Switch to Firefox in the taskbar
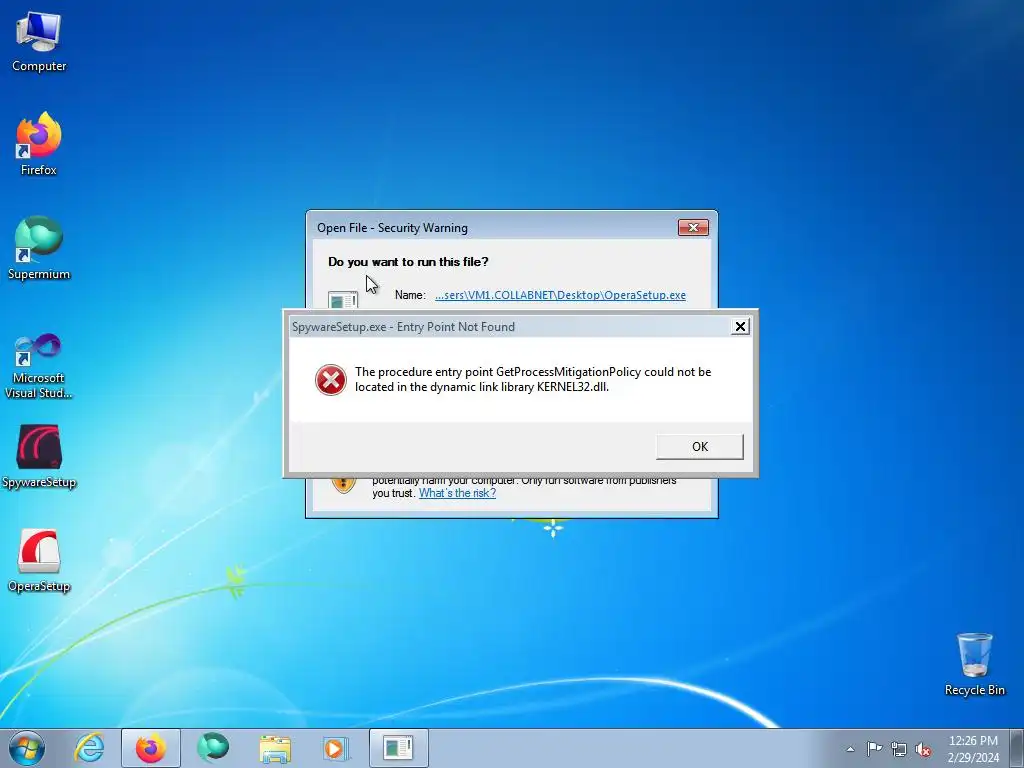This screenshot has height=768, width=1024. tap(150, 748)
